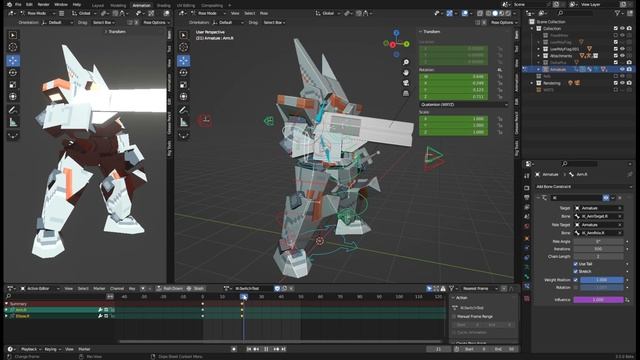
Task: Toggle camera view icon in viewport
Action: click(406, 83)
